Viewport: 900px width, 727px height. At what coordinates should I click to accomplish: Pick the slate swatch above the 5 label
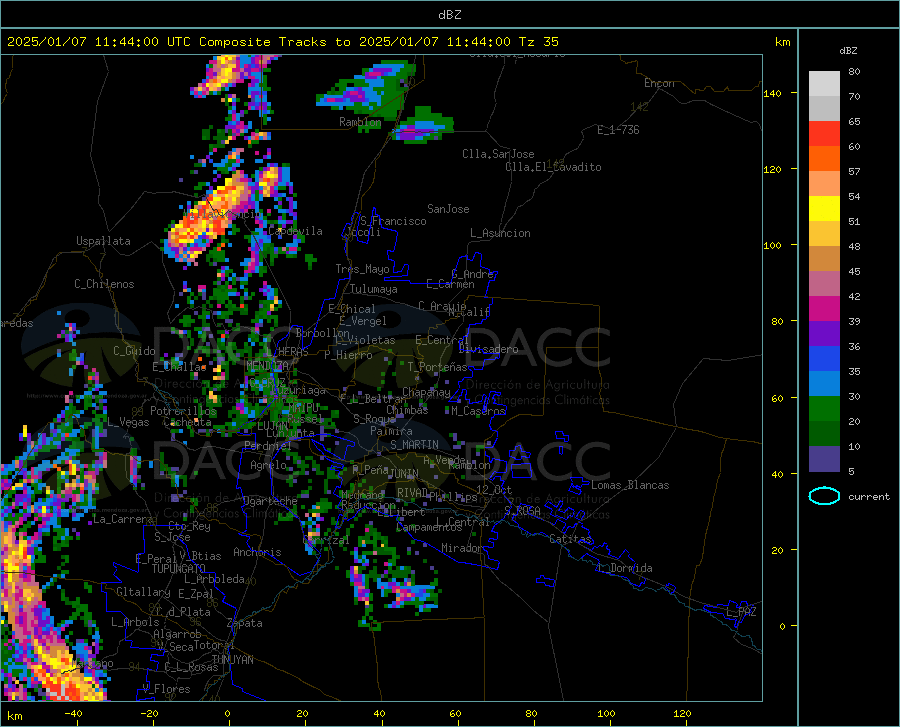coord(824,458)
